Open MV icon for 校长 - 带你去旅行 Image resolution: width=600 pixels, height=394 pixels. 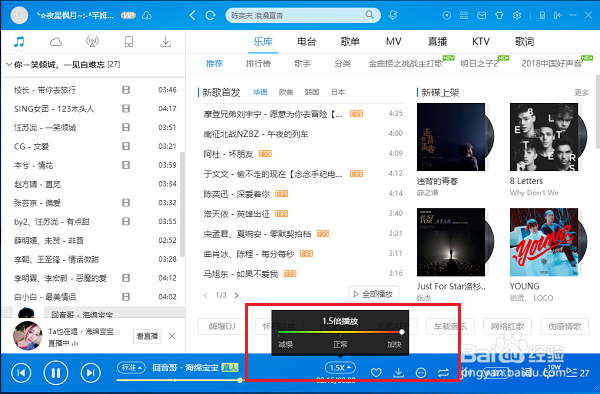click(x=126, y=90)
